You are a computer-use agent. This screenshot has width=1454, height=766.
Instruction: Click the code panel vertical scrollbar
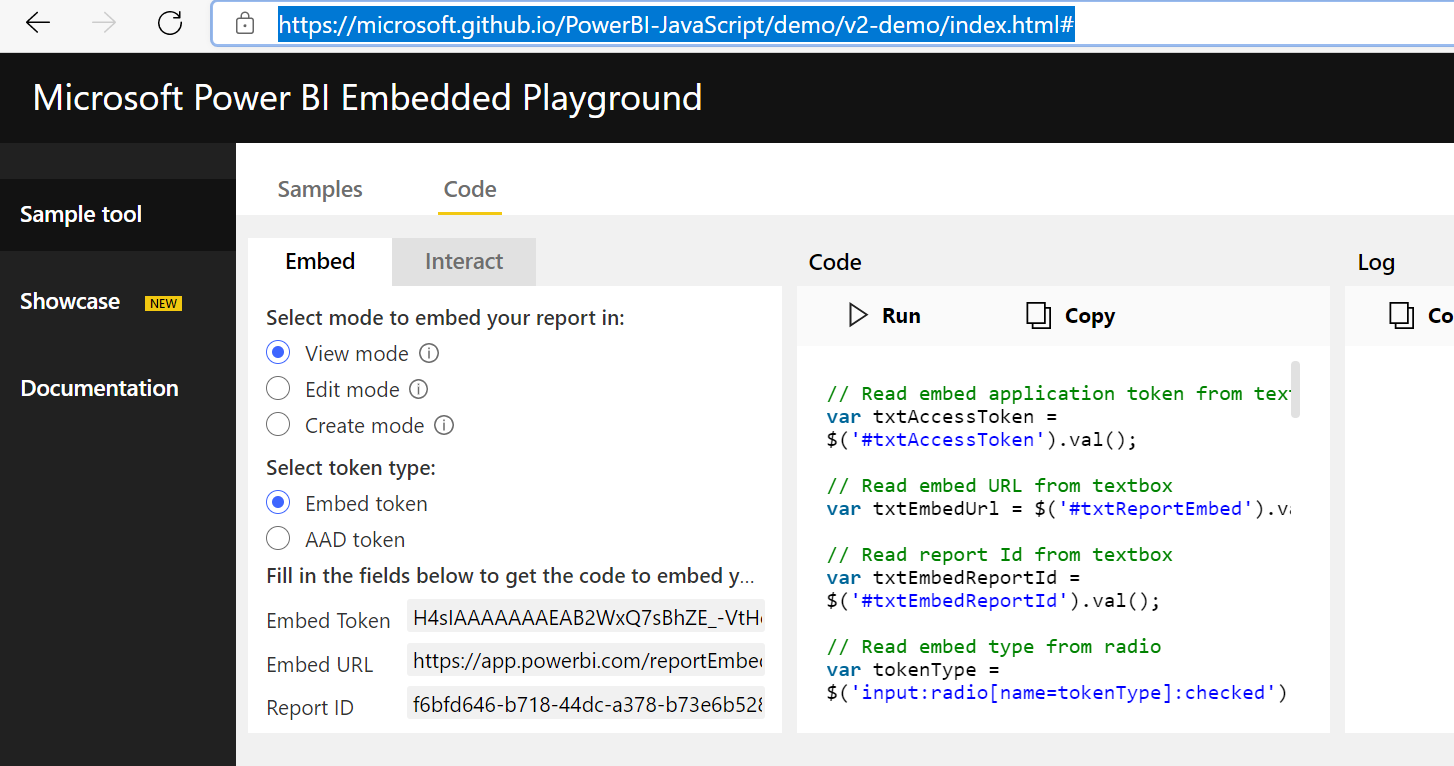pos(1295,389)
